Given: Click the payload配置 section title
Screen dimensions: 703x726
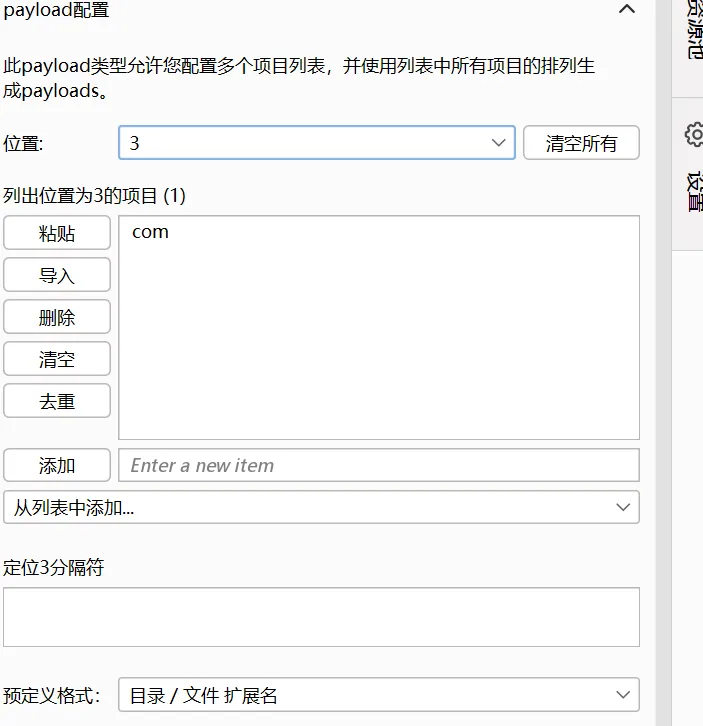Looking at the screenshot, I should point(57,11).
